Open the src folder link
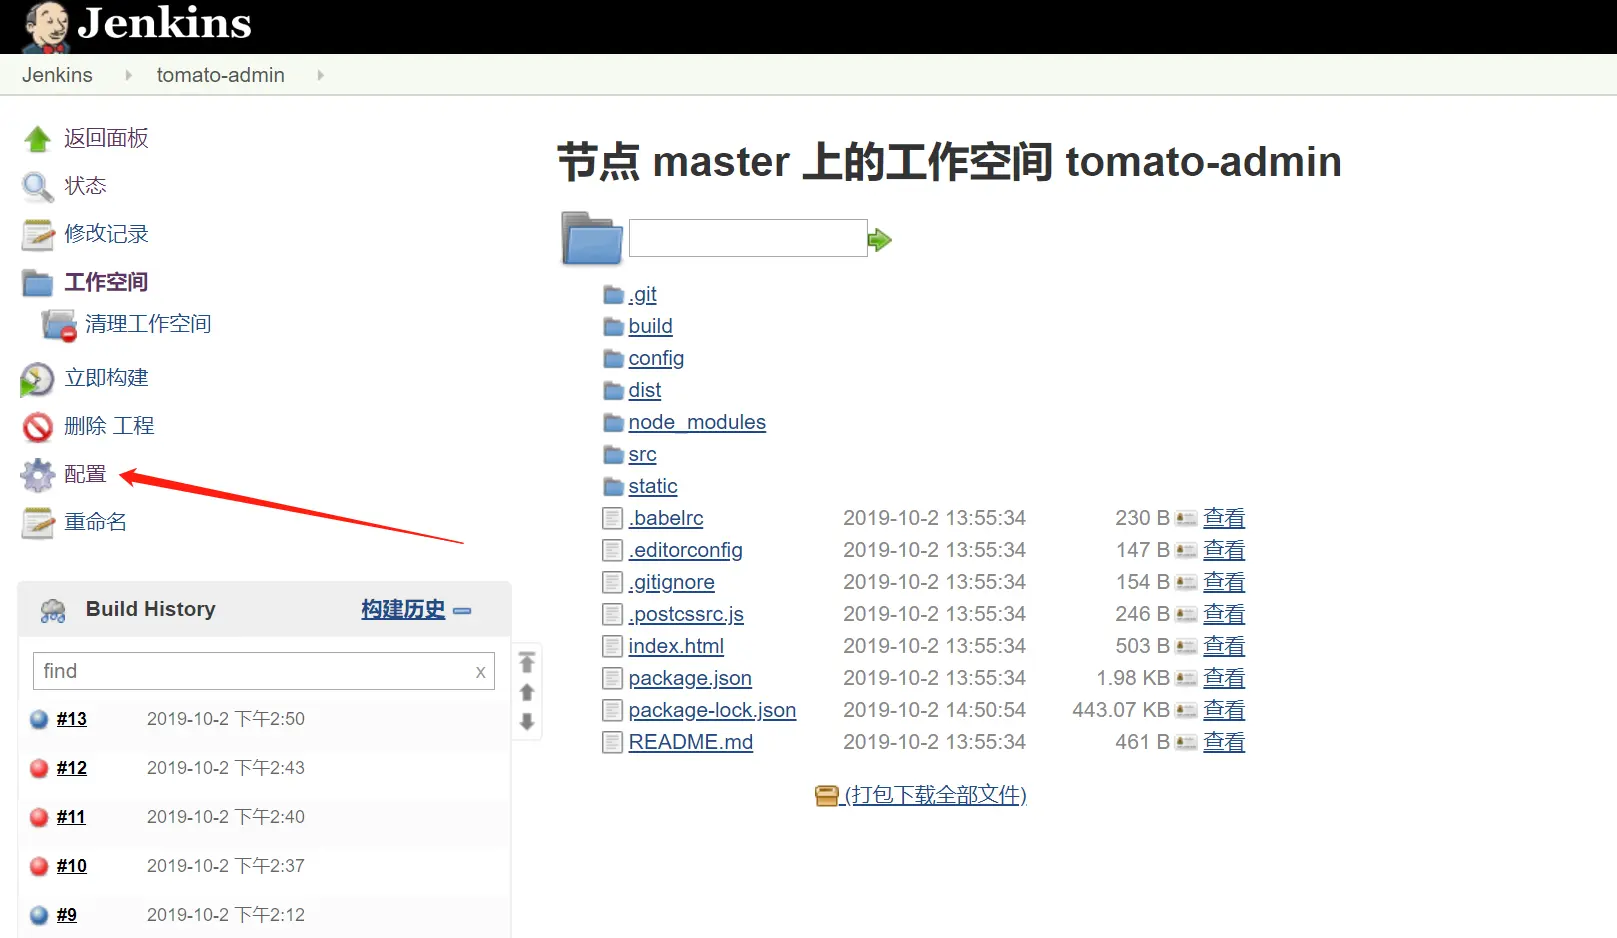This screenshot has width=1617, height=938. [x=643, y=455]
